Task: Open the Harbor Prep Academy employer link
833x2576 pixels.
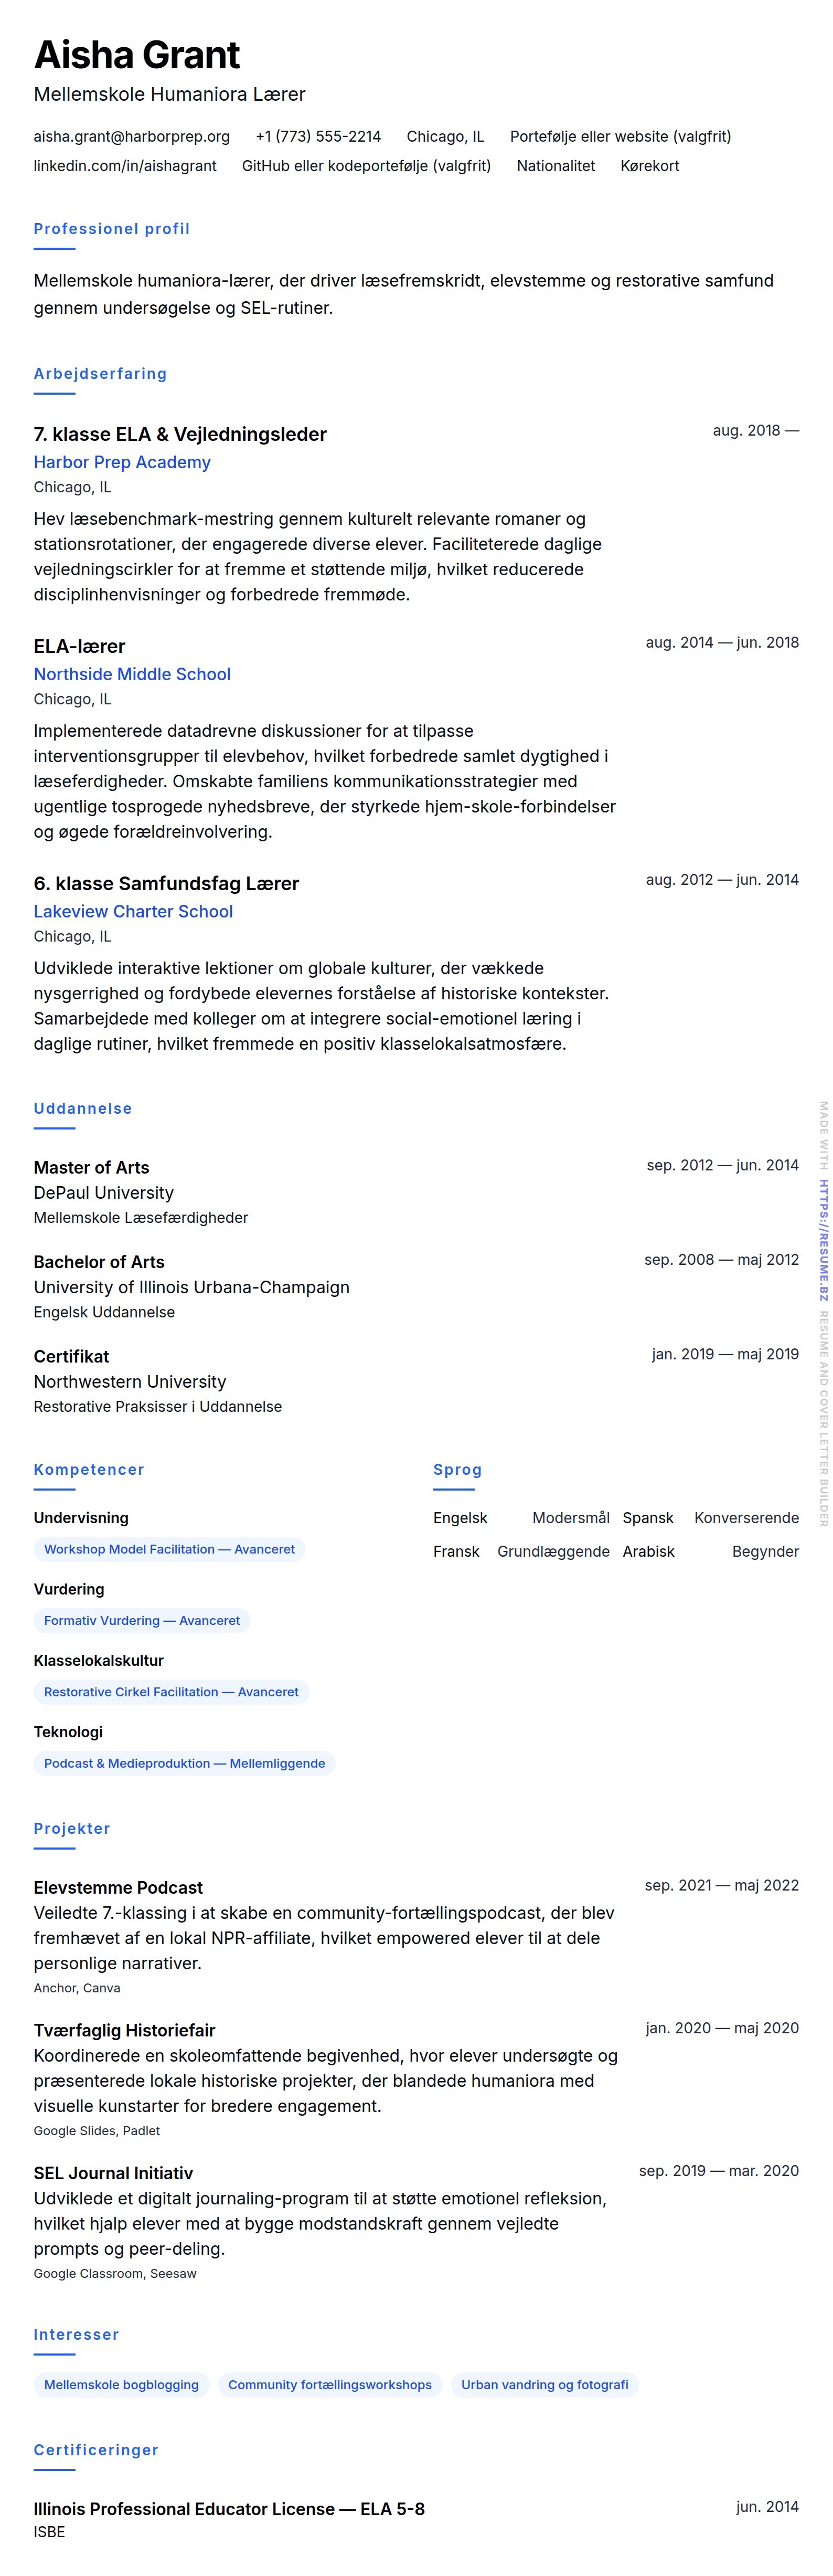Action: pyautogui.click(x=122, y=462)
